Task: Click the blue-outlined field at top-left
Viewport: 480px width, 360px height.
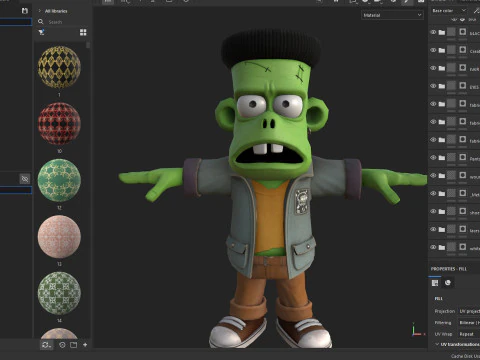Action: pyautogui.click(x=16, y=22)
